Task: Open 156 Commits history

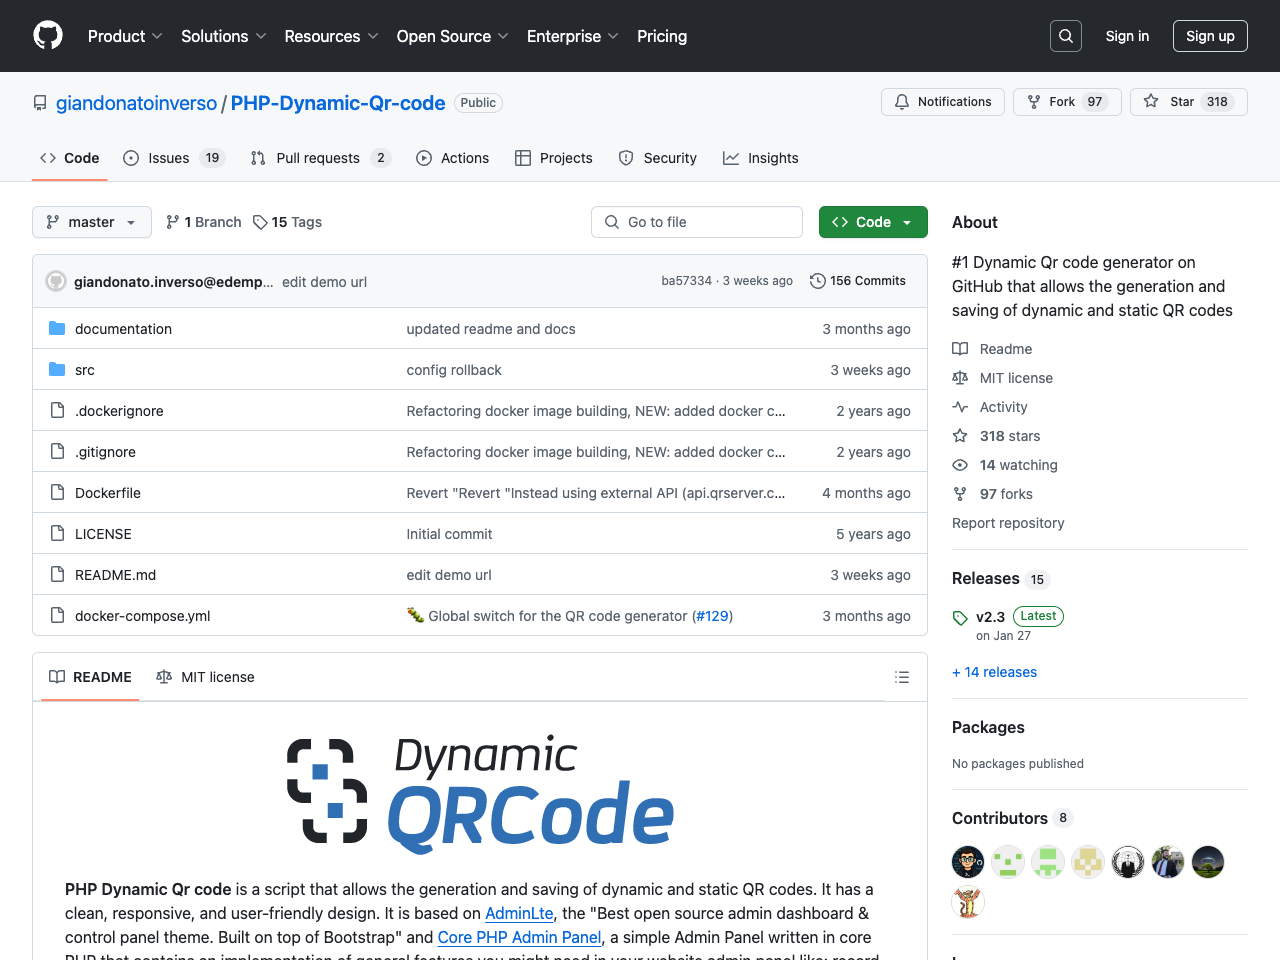Action: 858,281
